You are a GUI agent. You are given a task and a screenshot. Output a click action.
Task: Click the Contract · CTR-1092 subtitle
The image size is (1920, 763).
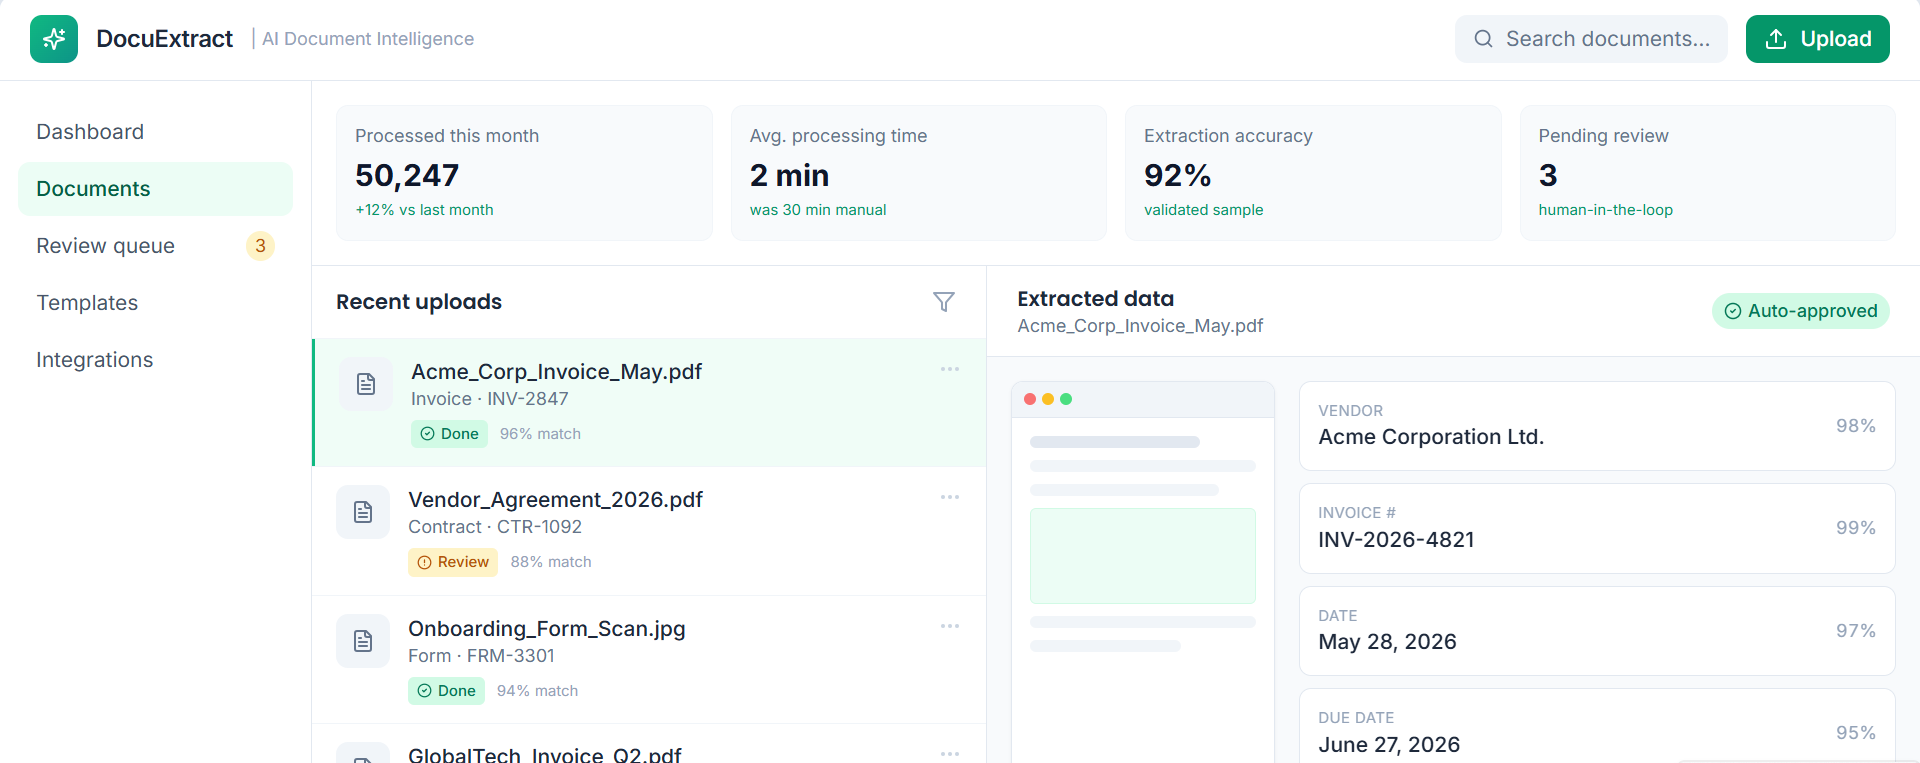[x=495, y=527]
